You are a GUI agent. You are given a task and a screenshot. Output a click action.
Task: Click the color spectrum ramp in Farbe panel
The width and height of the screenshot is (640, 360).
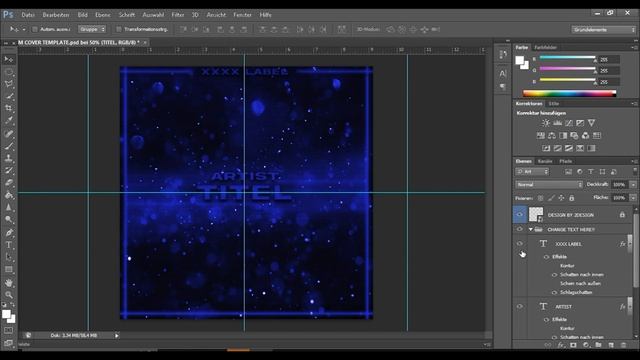point(569,93)
